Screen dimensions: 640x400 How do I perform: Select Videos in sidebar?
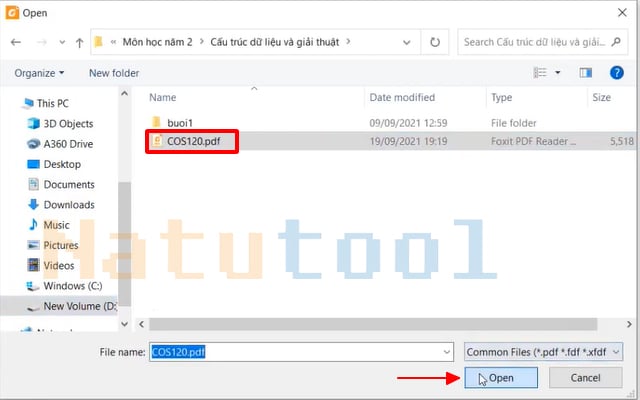coord(59,266)
